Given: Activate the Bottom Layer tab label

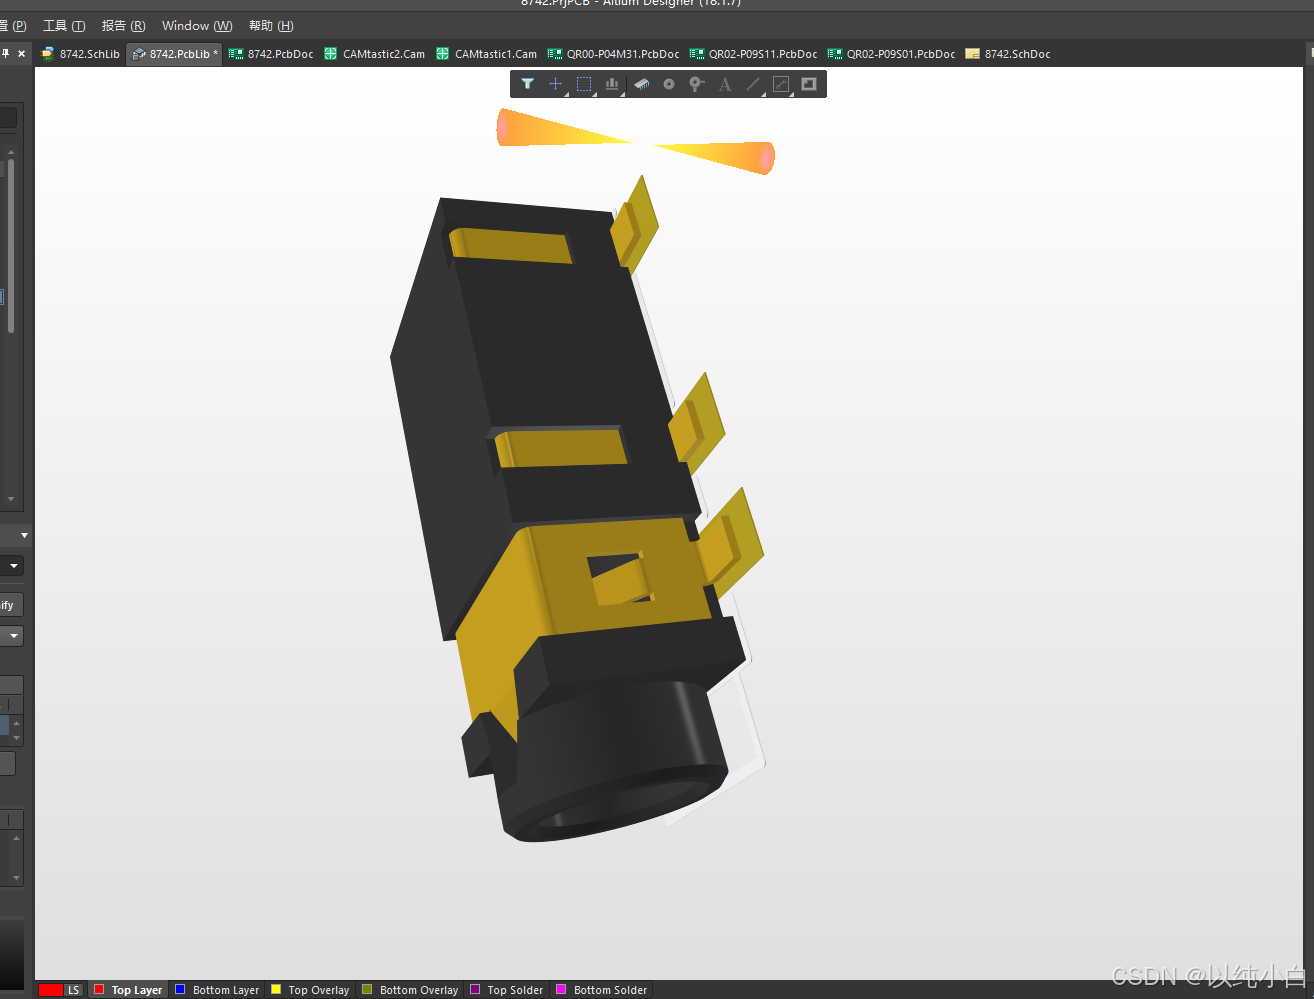Looking at the screenshot, I should point(226,990).
